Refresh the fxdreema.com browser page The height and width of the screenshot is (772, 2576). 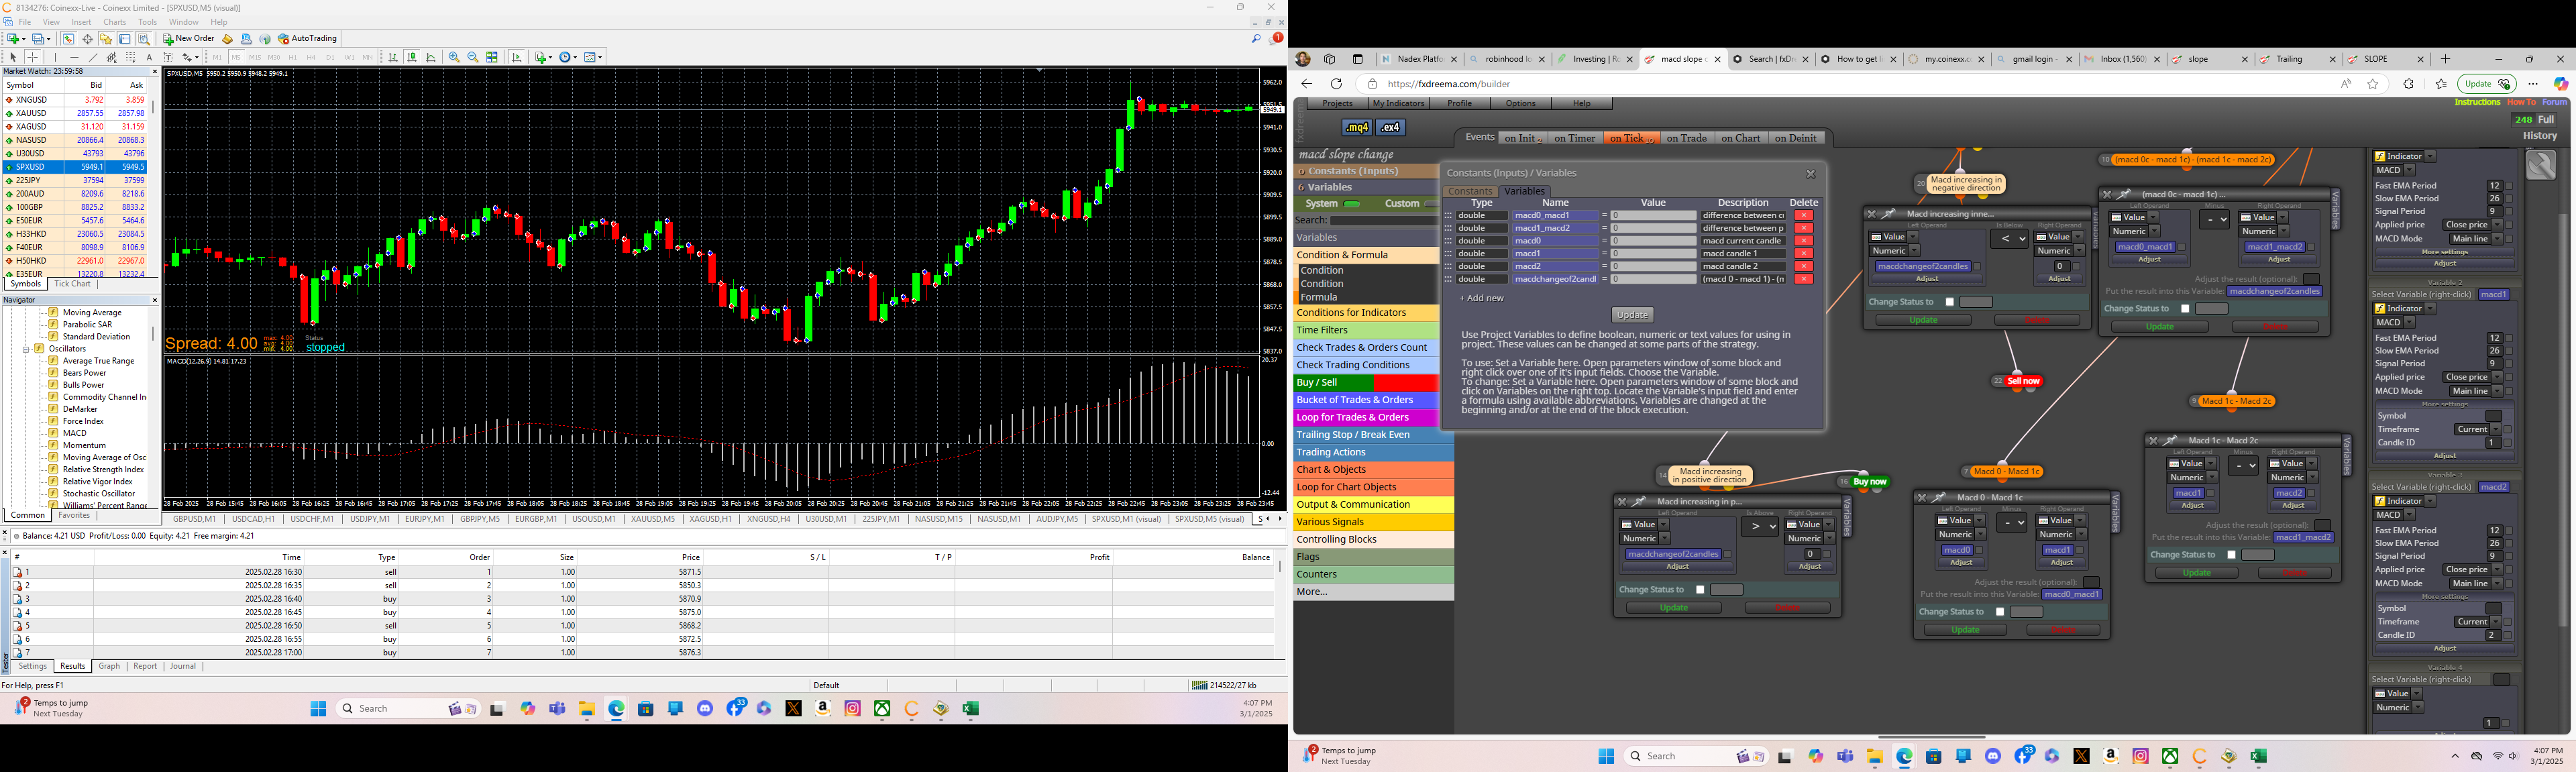pos(1336,84)
